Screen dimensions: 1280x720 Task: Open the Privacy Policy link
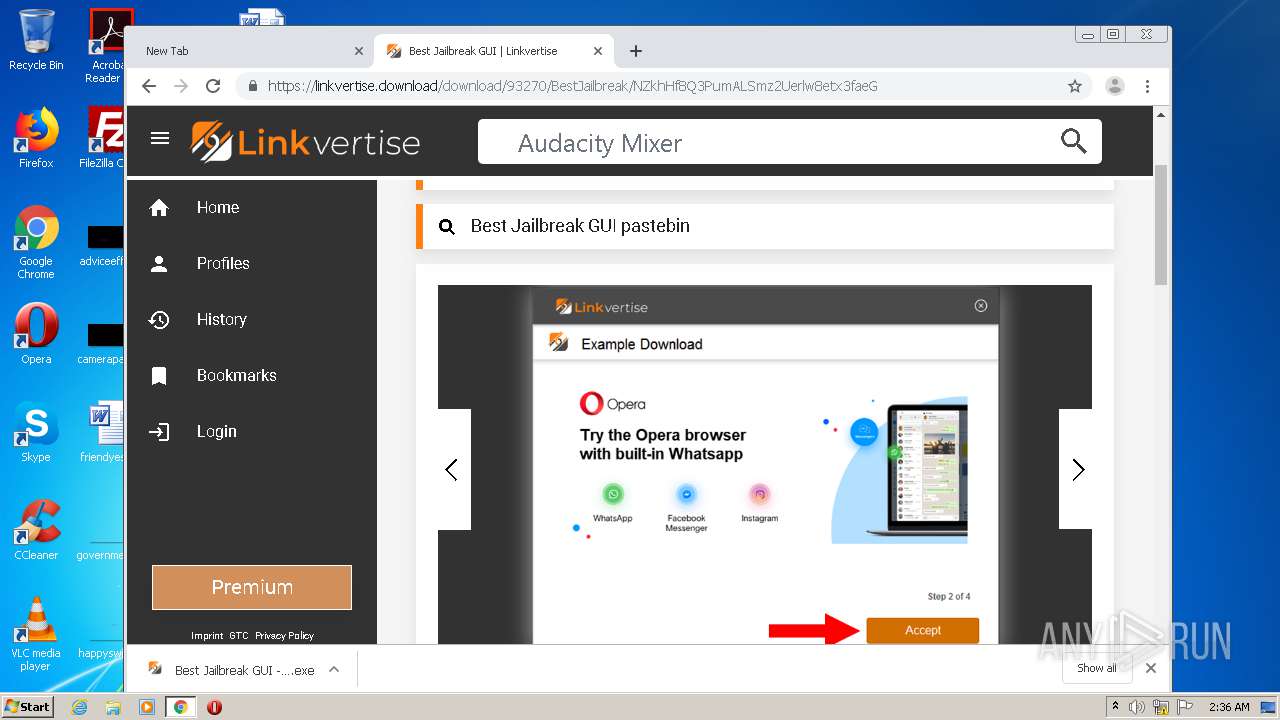point(284,636)
